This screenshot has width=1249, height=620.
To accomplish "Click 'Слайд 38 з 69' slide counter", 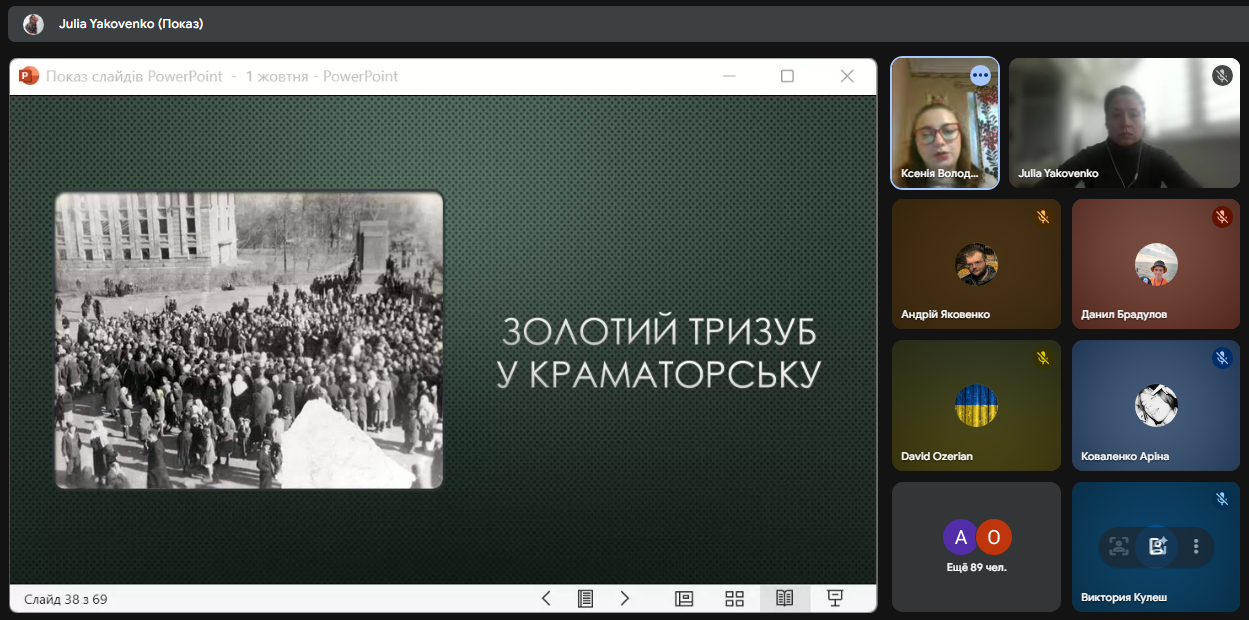I will click(x=66, y=599).
